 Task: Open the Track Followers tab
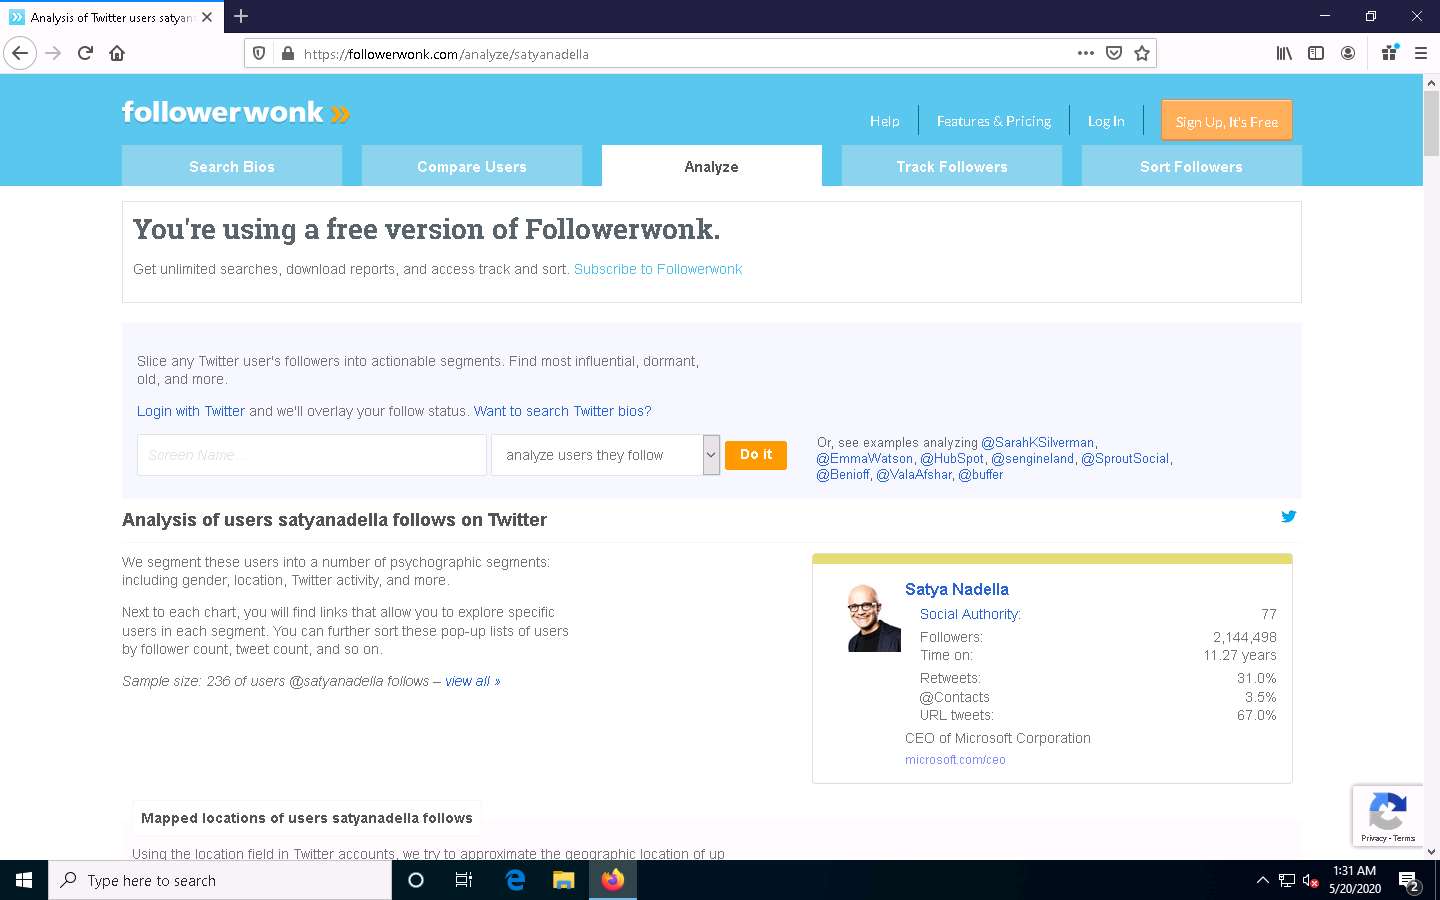[952, 166]
